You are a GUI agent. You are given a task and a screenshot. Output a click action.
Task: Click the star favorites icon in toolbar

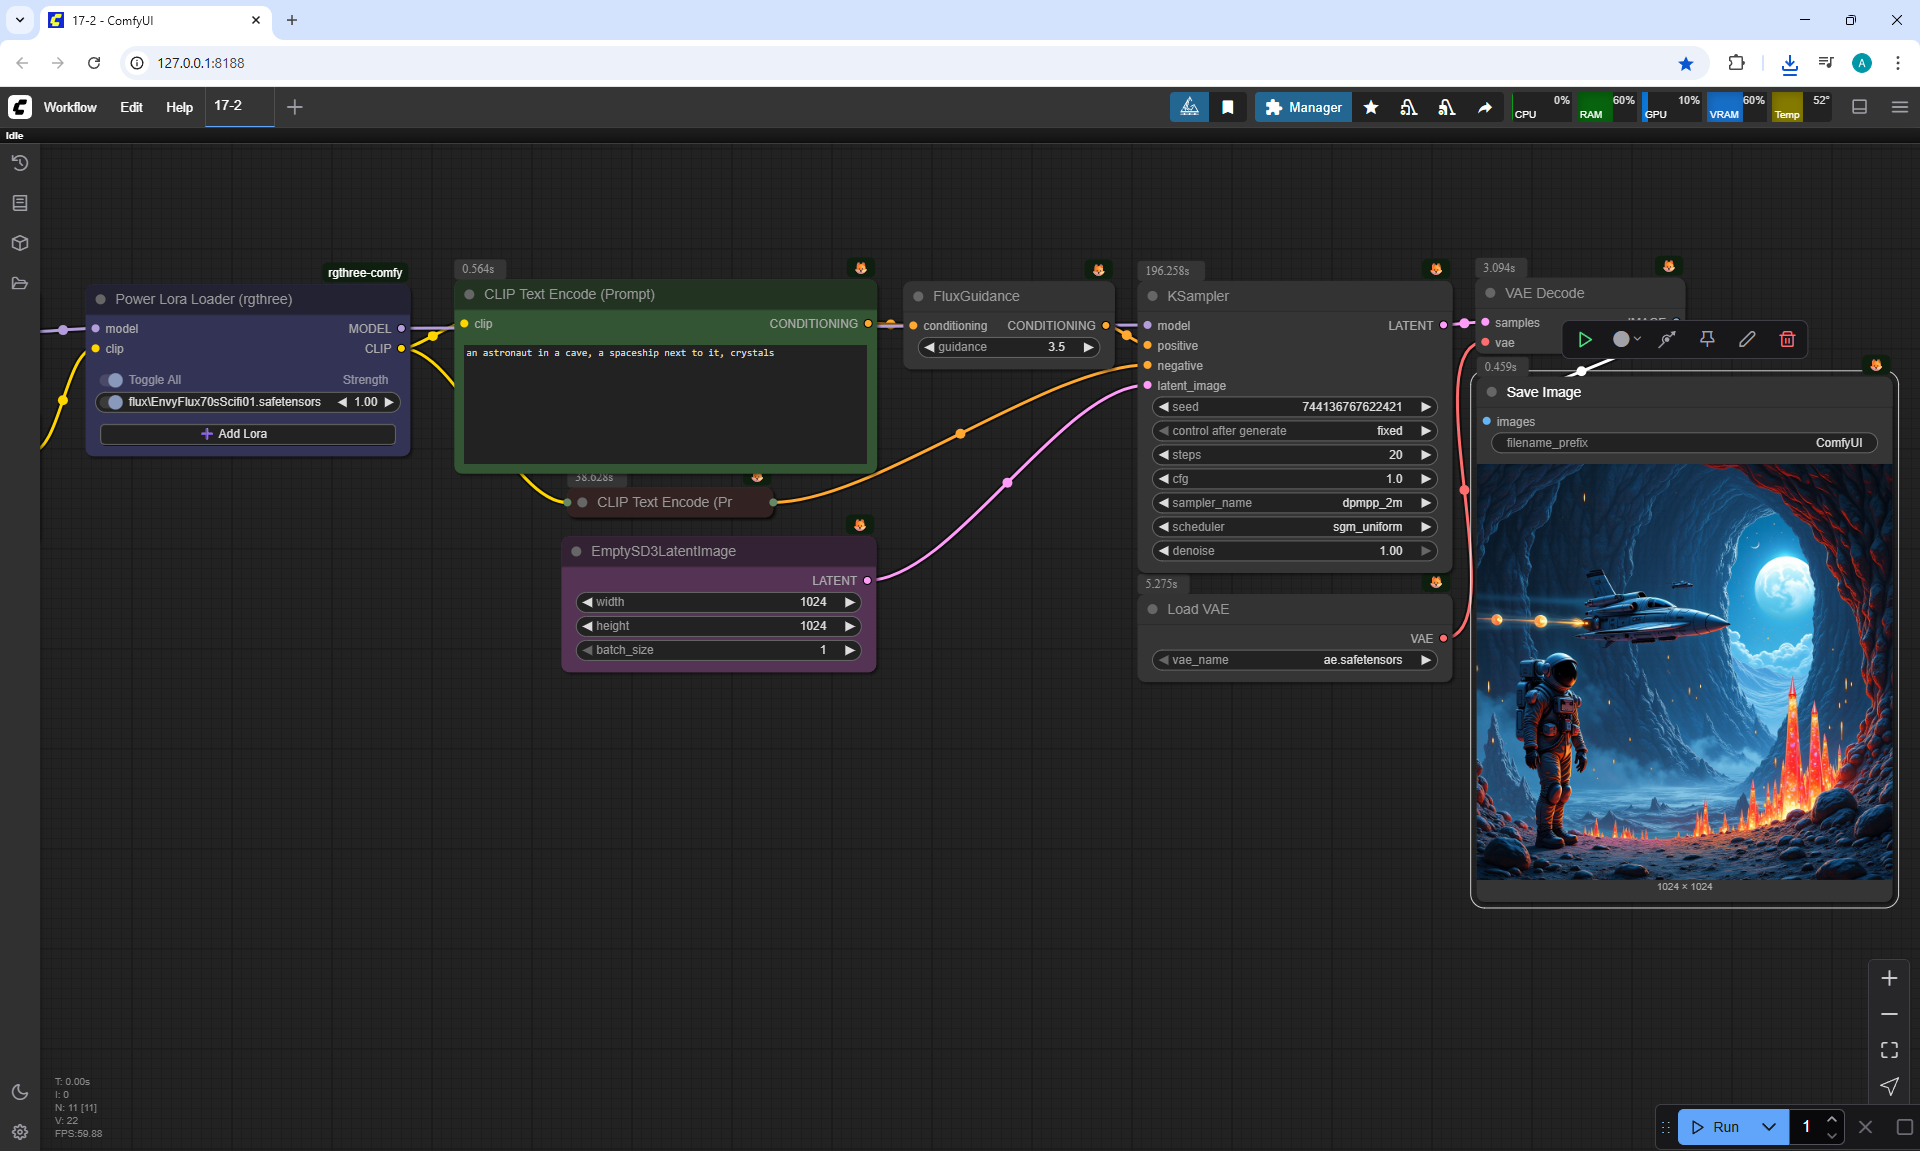pyautogui.click(x=1371, y=107)
